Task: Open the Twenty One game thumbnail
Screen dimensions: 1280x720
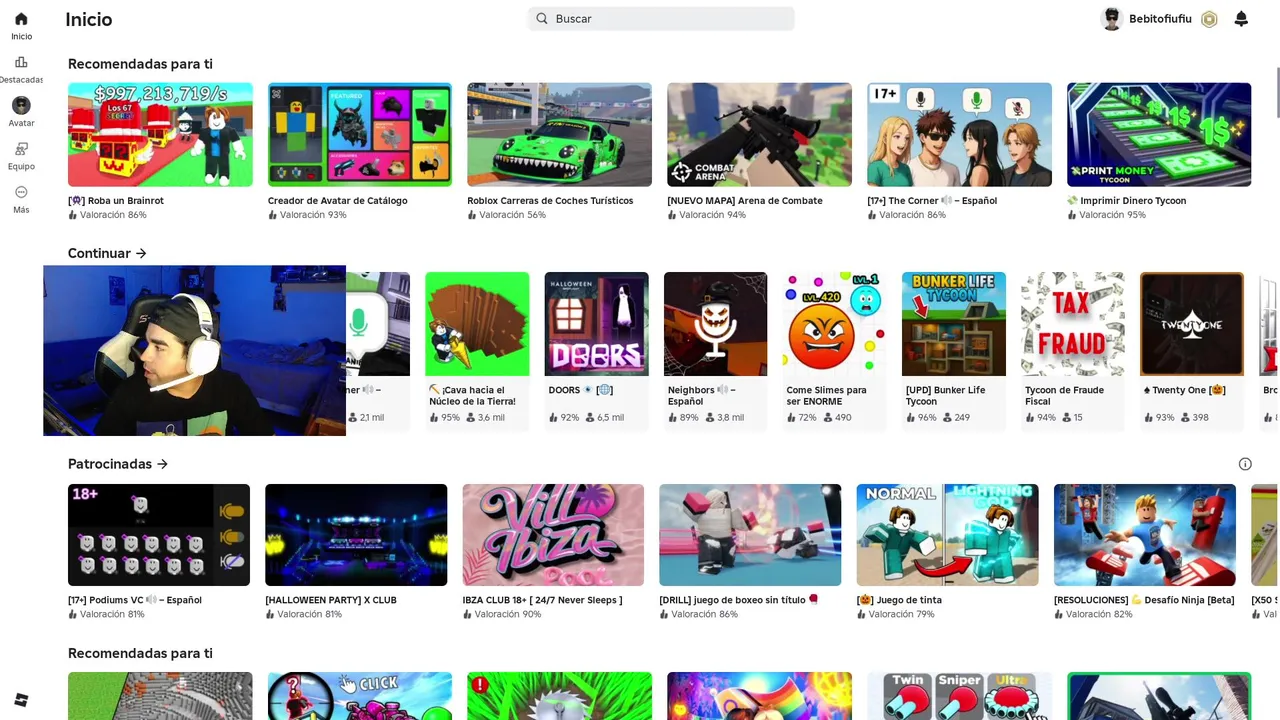Action: (x=1192, y=324)
